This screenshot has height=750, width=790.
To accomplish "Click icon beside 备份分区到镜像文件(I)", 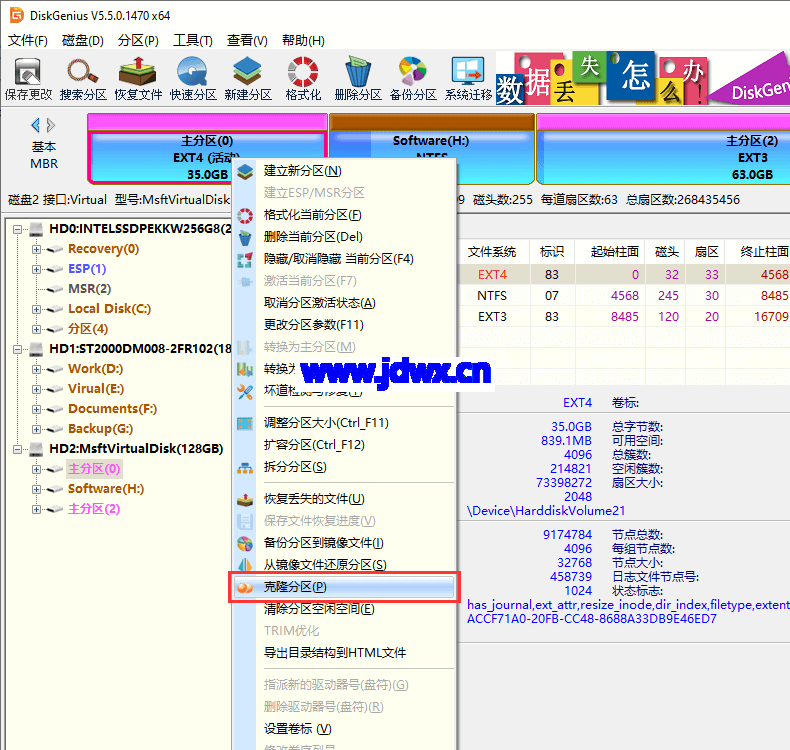I will (x=245, y=543).
